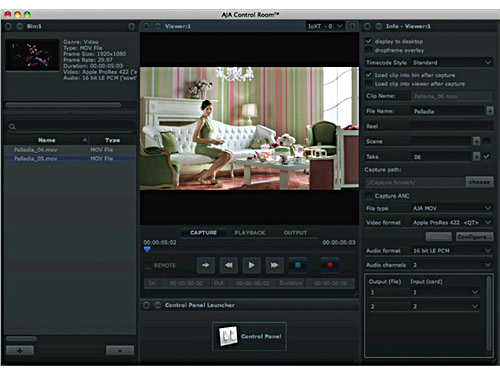Click into the Bin search field
This screenshot has height=375, width=500.
[70, 127]
